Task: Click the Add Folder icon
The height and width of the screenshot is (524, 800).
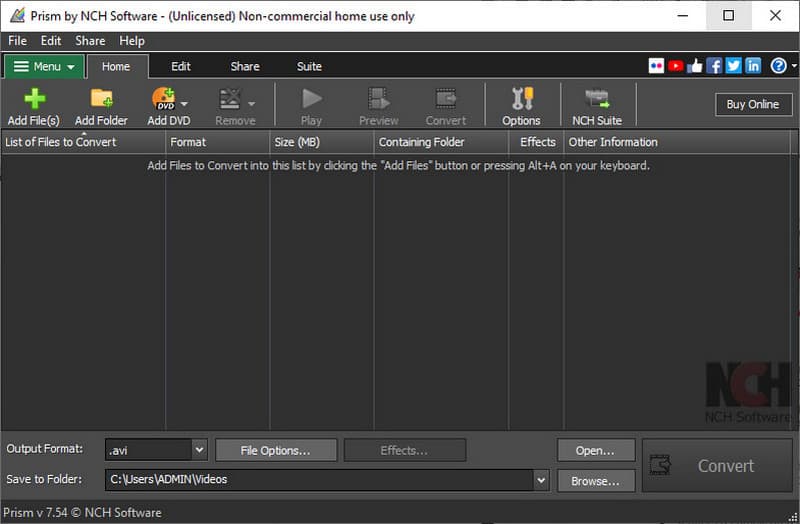Action: tap(101, 99)
